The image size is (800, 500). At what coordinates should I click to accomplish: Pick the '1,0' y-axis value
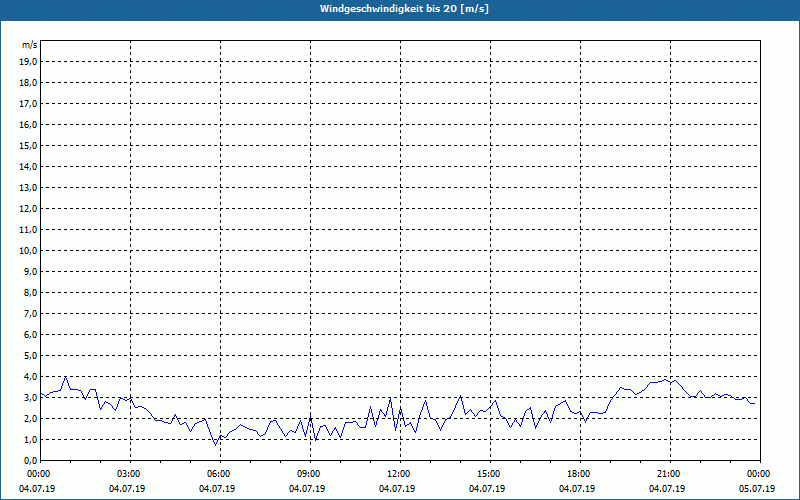[x=30, y=440]
